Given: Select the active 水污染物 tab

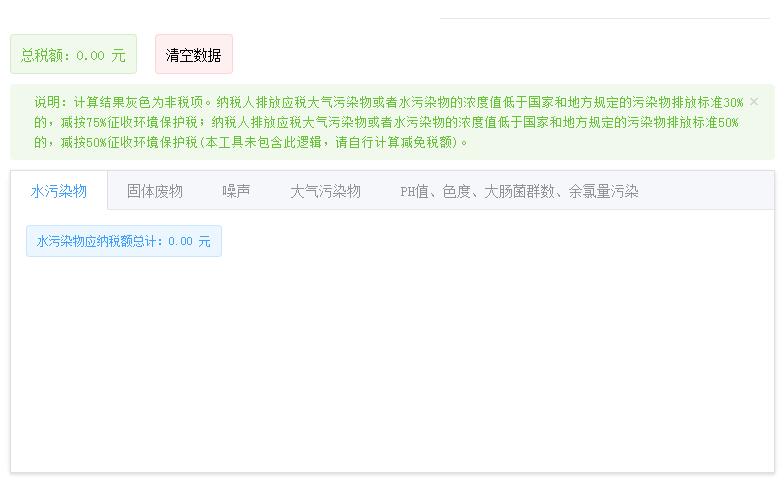Looking at the screenshot, I should 58,191.
